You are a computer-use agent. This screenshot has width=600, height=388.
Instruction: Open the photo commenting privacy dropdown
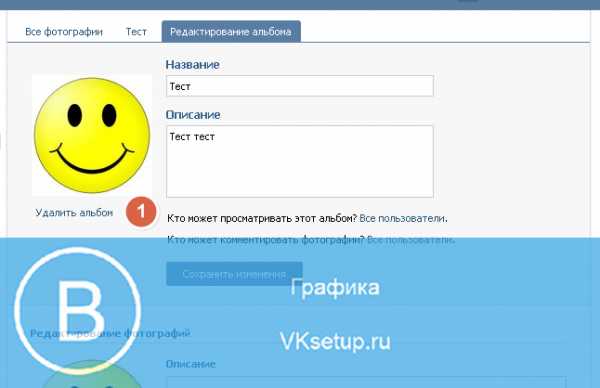click(410, 240)
